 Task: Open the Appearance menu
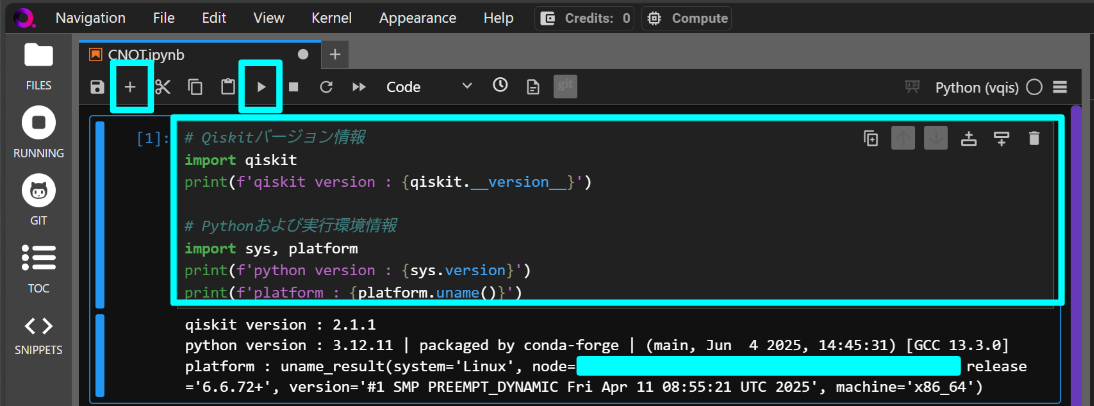pos(417,18)
